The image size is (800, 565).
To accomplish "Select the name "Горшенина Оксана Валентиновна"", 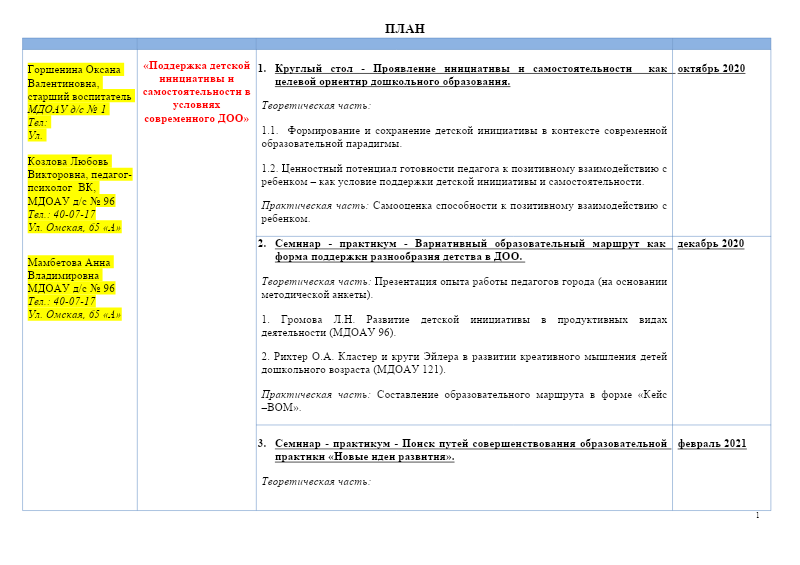I will pyautogui.click(x=76, y=77).
